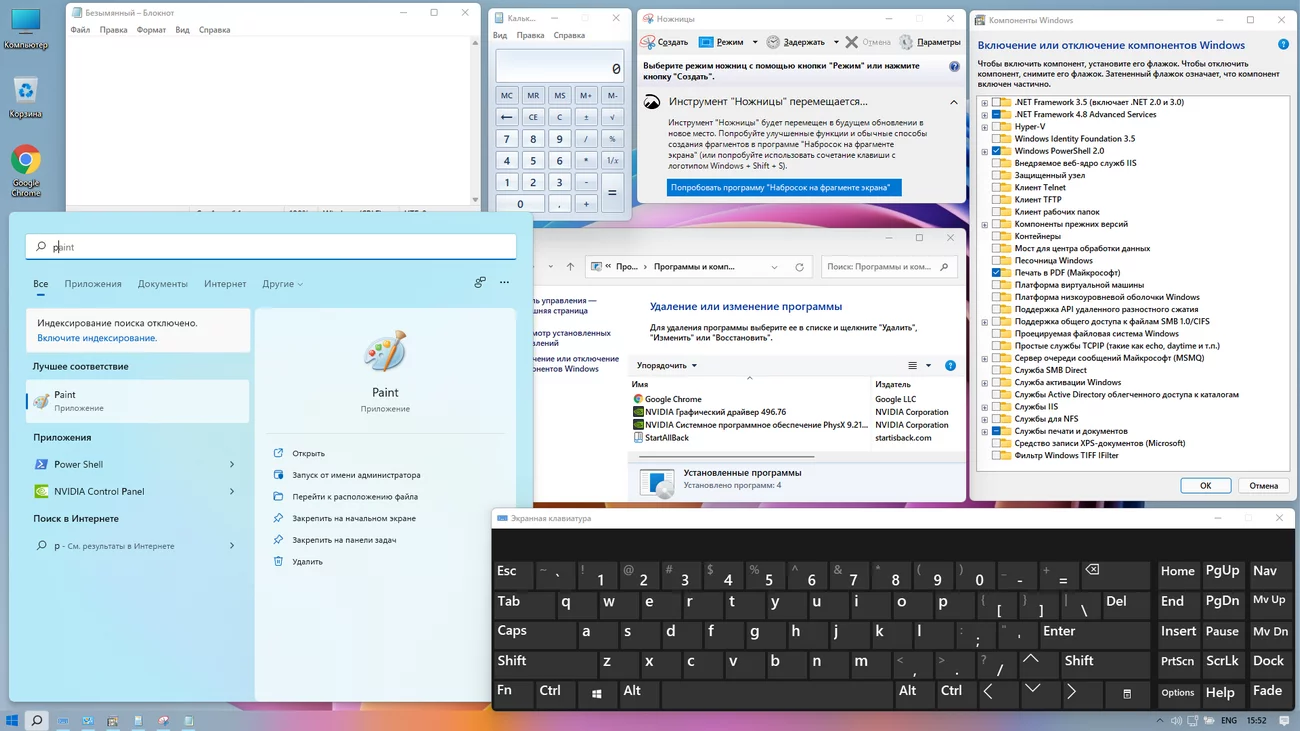This screenshot has height=731, width=1300.
Task: Open the 'Компьютер' desktop icon
Action: tap(25, 22)
